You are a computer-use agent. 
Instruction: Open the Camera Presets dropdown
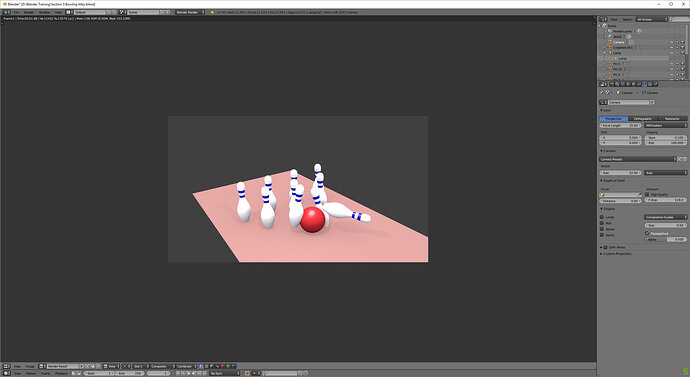pyautogui.click(x=637, y=159)
